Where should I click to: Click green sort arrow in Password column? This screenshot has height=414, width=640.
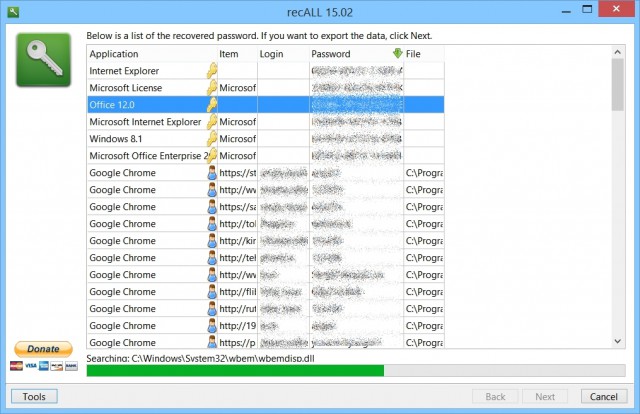[398, 53]
